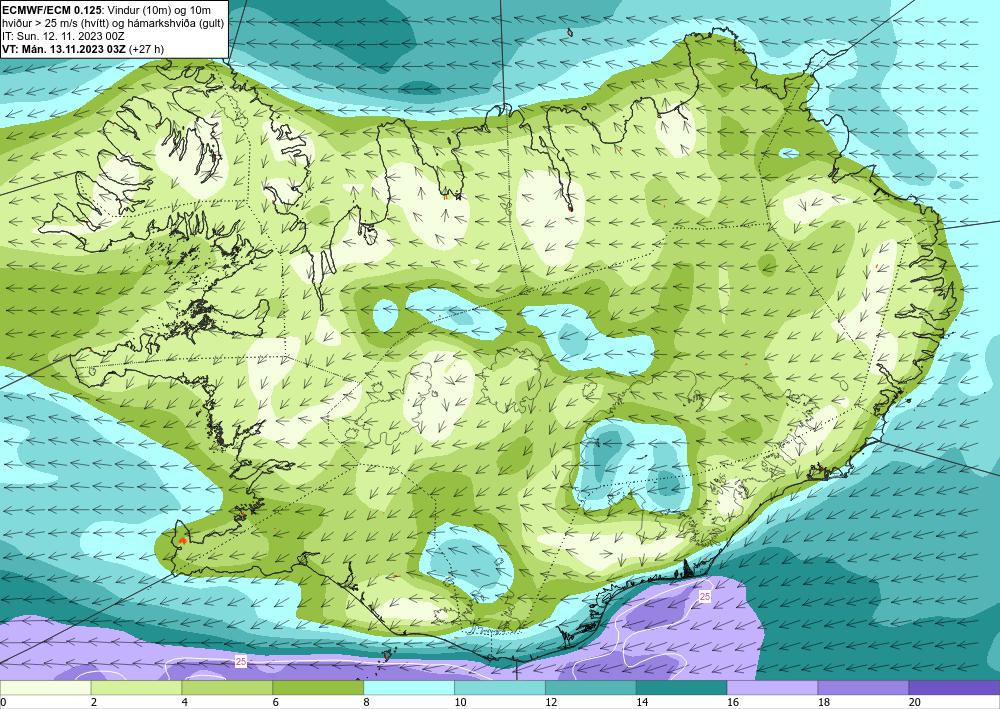Screen dimensions: 1000x709
Task: Click the legend scale value "2"
Action: (x=94, y=703)
